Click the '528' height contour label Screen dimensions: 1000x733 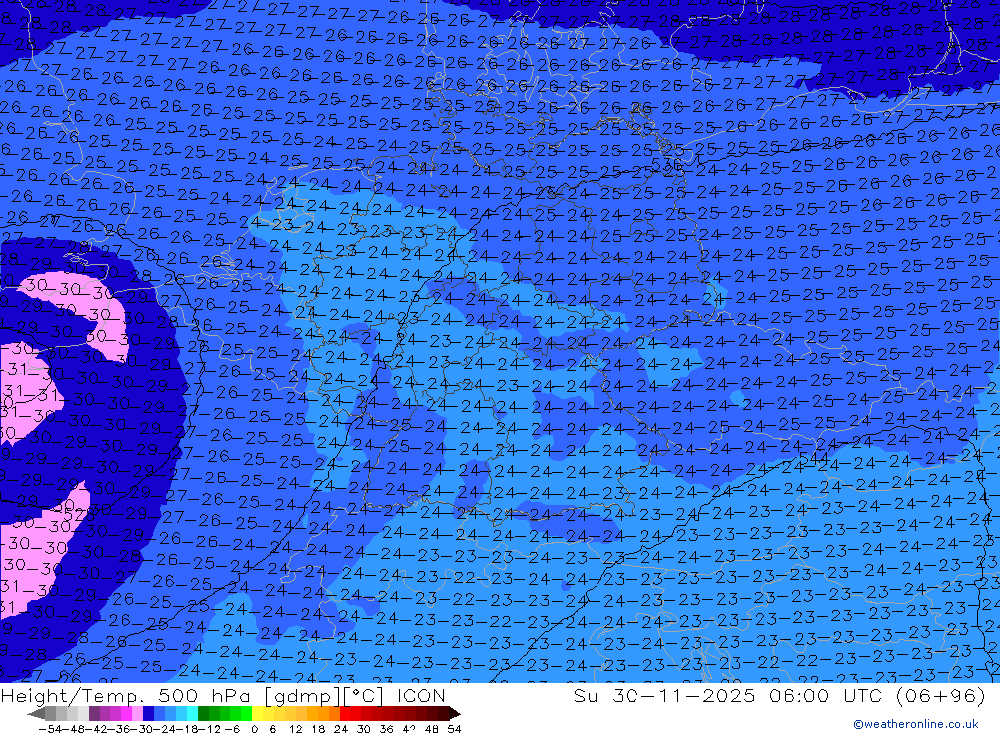point(79,514)
